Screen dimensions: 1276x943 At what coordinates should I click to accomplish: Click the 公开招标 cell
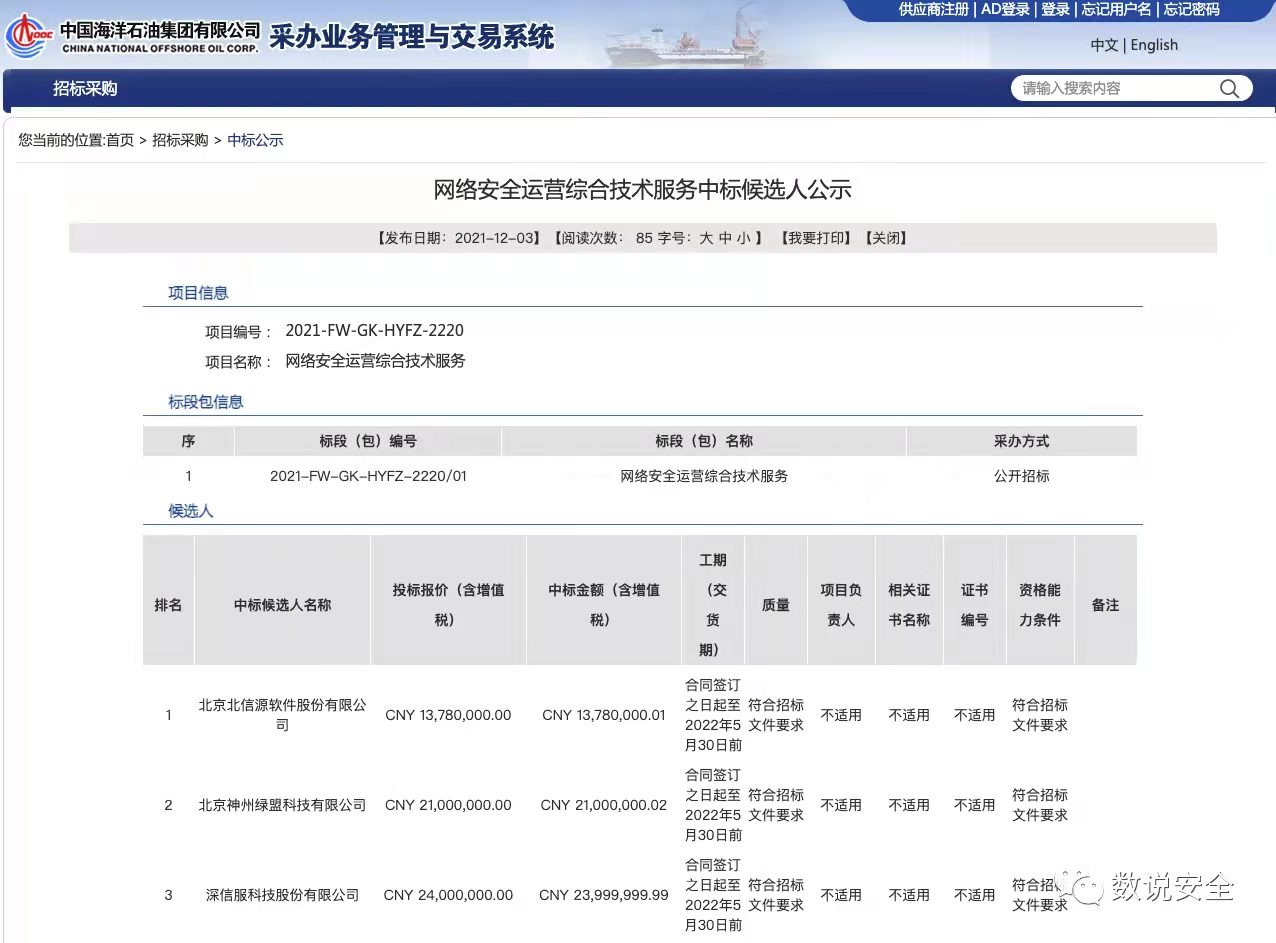point(1022,476)
